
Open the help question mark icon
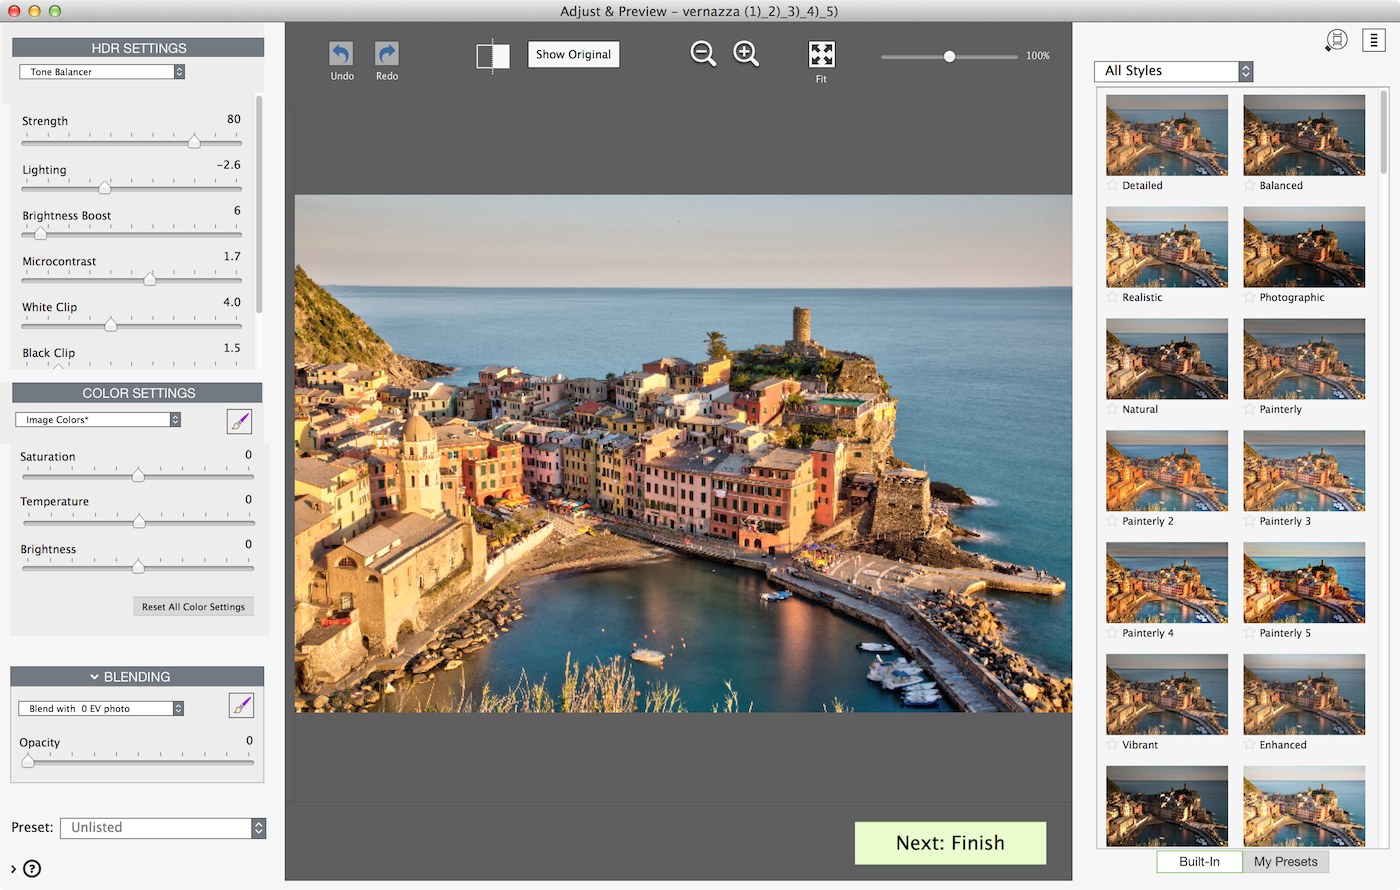coord(32,868)
